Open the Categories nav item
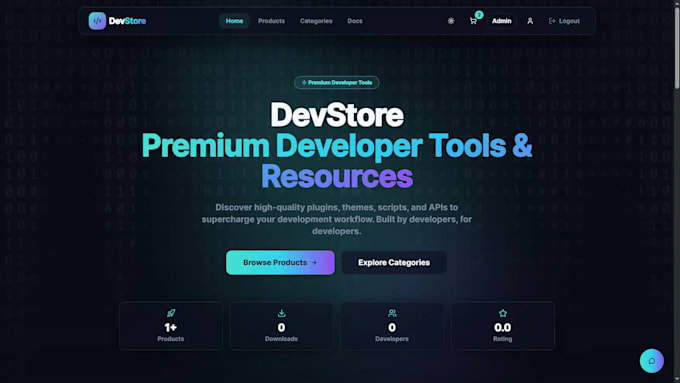The image size is (680, 383). (316, 21)
